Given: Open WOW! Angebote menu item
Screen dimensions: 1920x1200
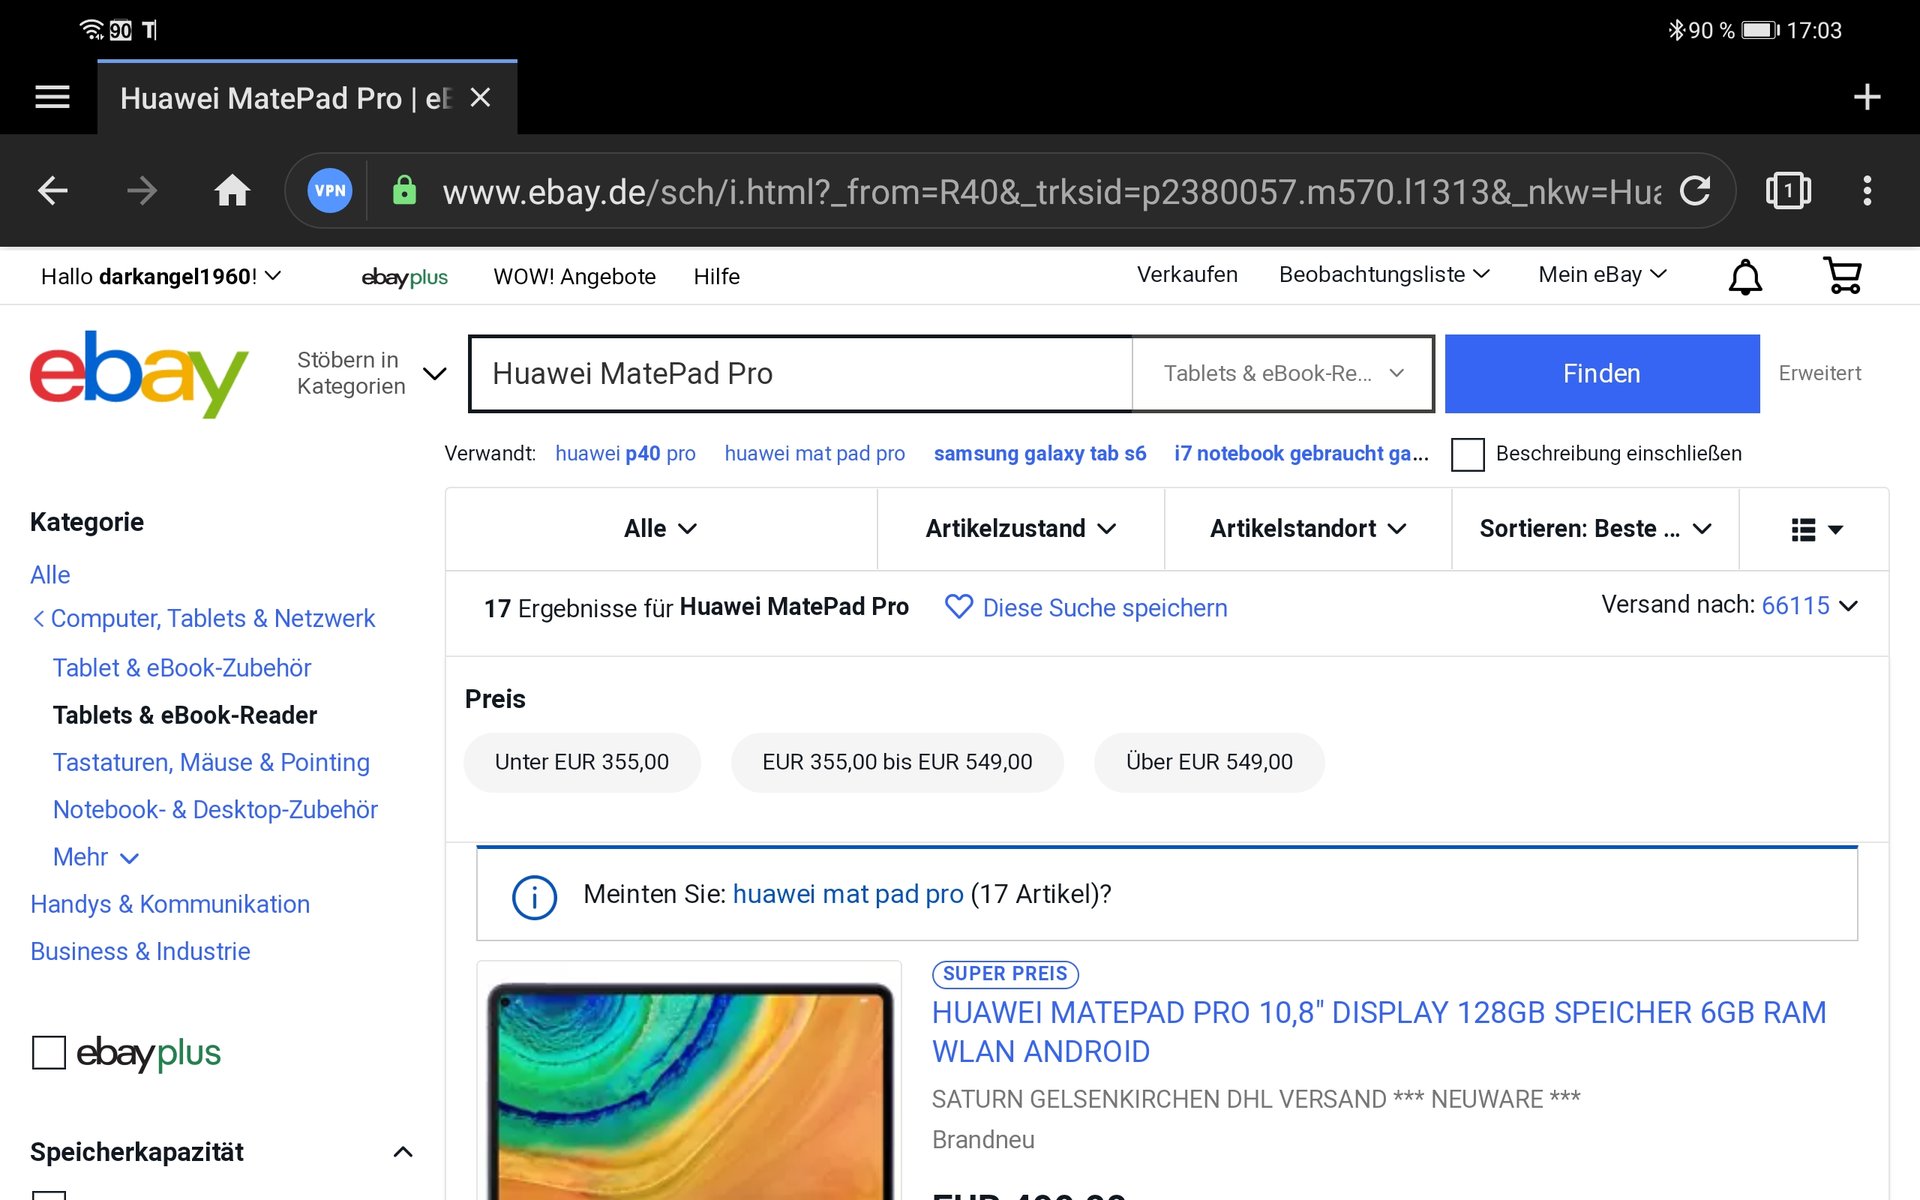Looking at the screenshot, I should point(574,277).
